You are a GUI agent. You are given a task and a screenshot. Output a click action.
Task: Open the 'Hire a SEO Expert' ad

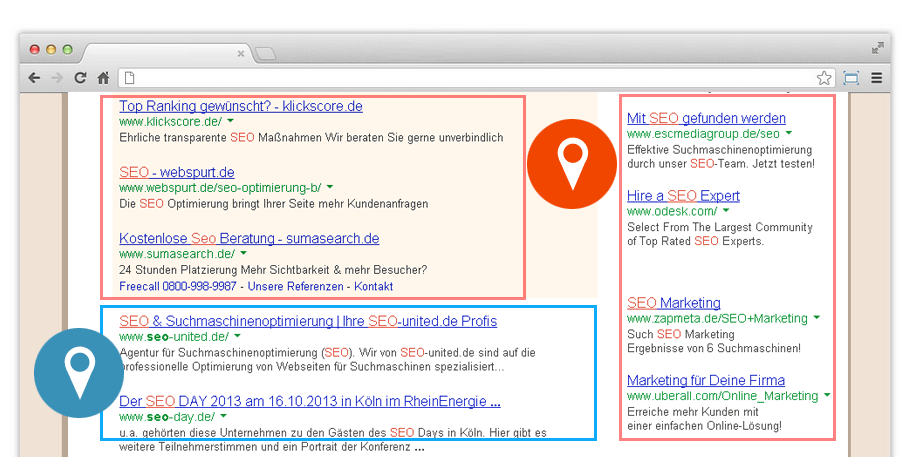coord(683,196)
